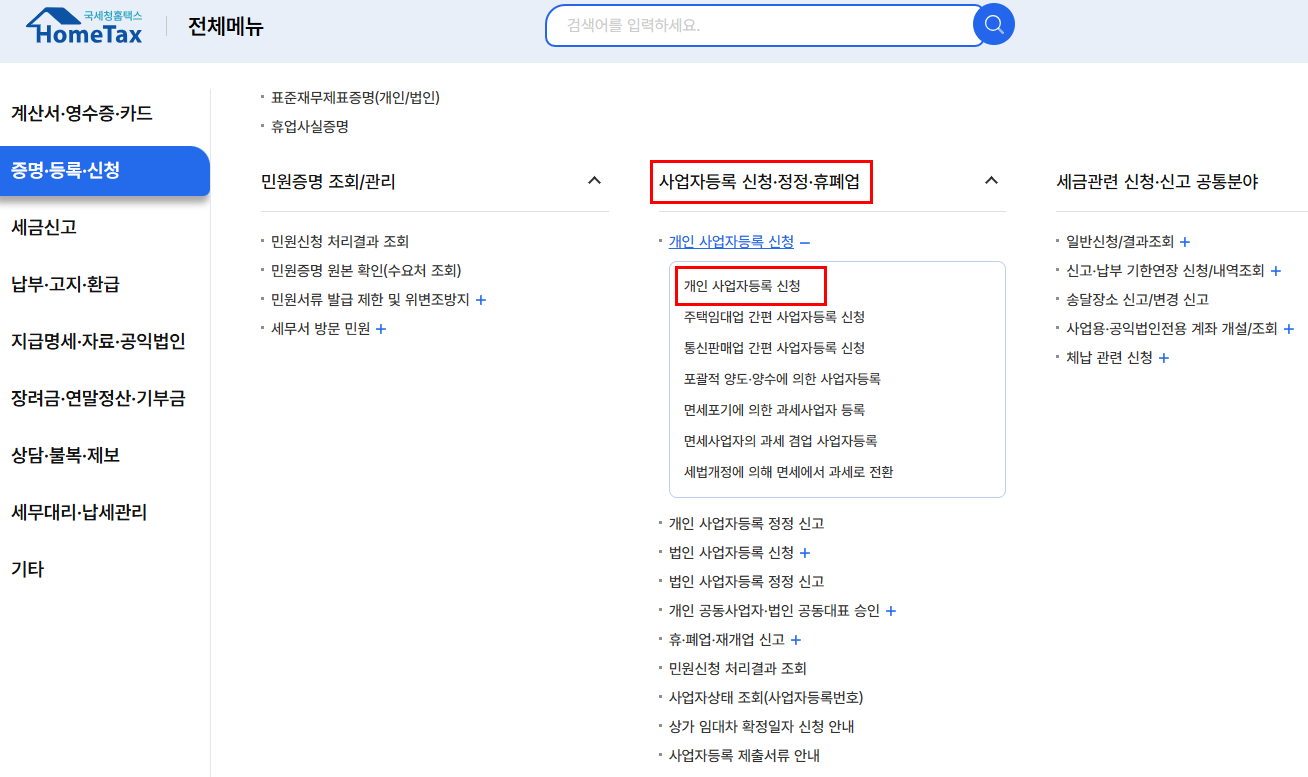Viewport: 1308px width, 777px height.
Task: Expand the 일반신청/결과조회 submenu
Action: click(1184, 240)
